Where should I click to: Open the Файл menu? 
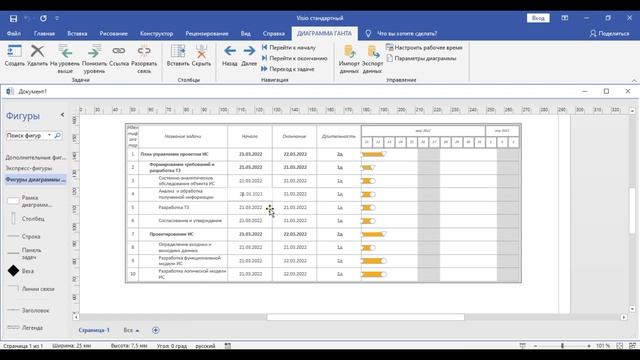click(x=13, y=33)
